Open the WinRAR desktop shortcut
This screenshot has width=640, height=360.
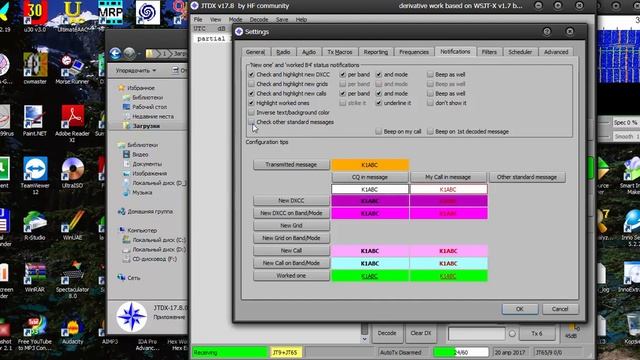[x=35, y=277]
